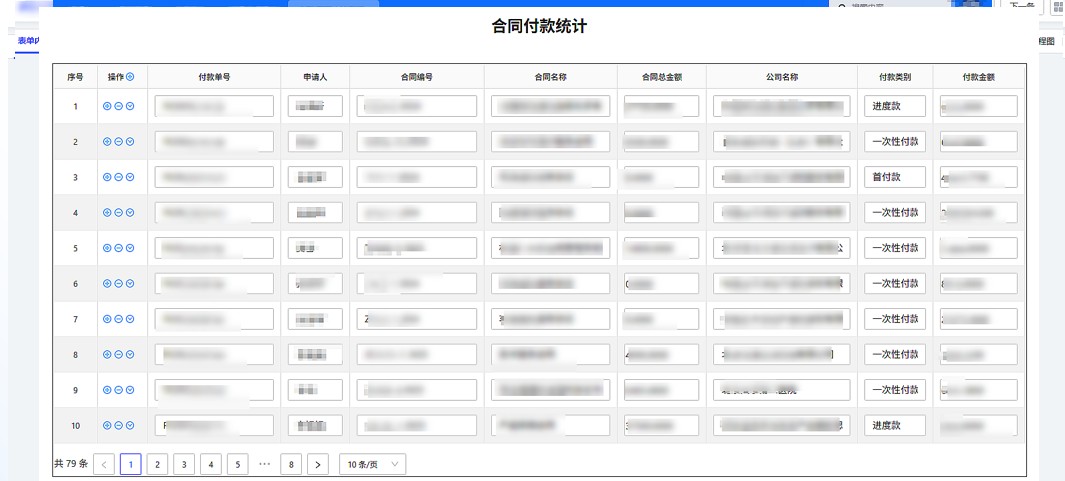Expand row 3 down-arrow options
Viewport: 1065px width, 481px height.
coord(130,177)
